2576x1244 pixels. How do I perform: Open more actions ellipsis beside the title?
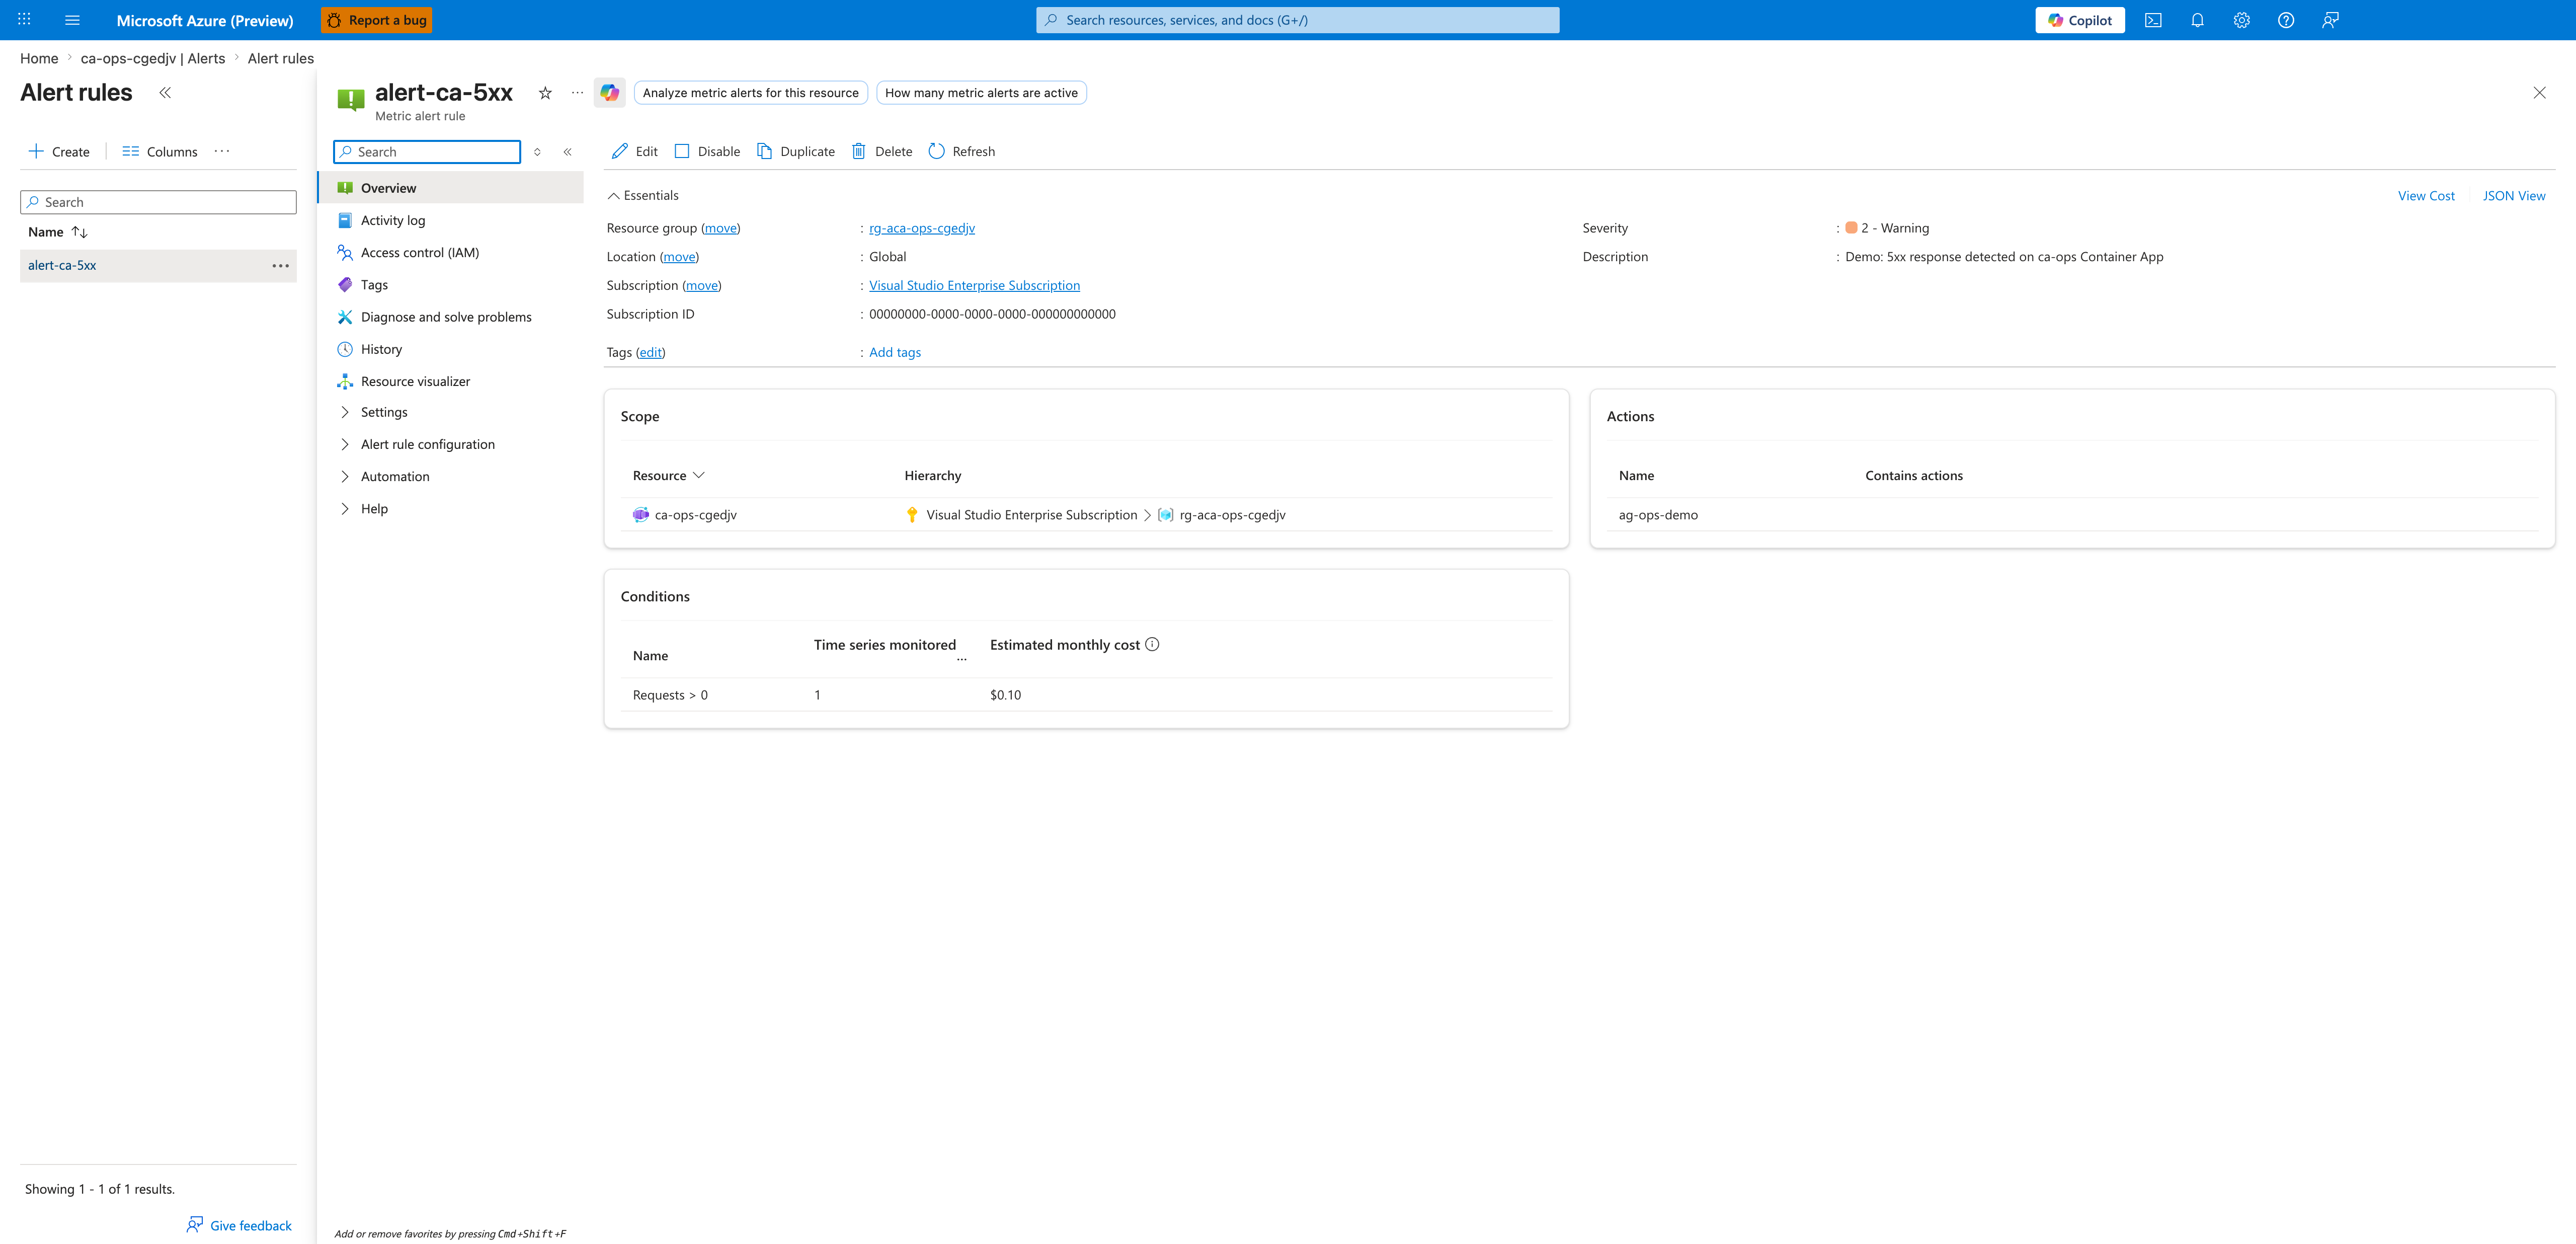pyautogui.click(x=577, y=93)
